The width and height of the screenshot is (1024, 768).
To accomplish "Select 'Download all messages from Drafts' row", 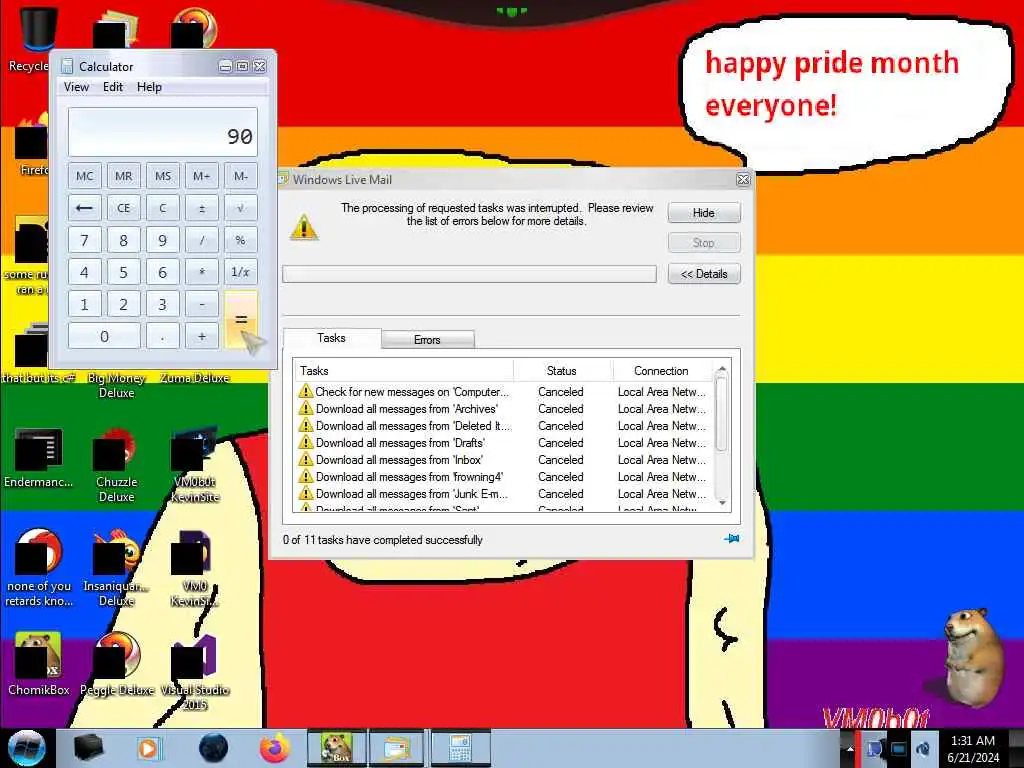I will [504, 443].
